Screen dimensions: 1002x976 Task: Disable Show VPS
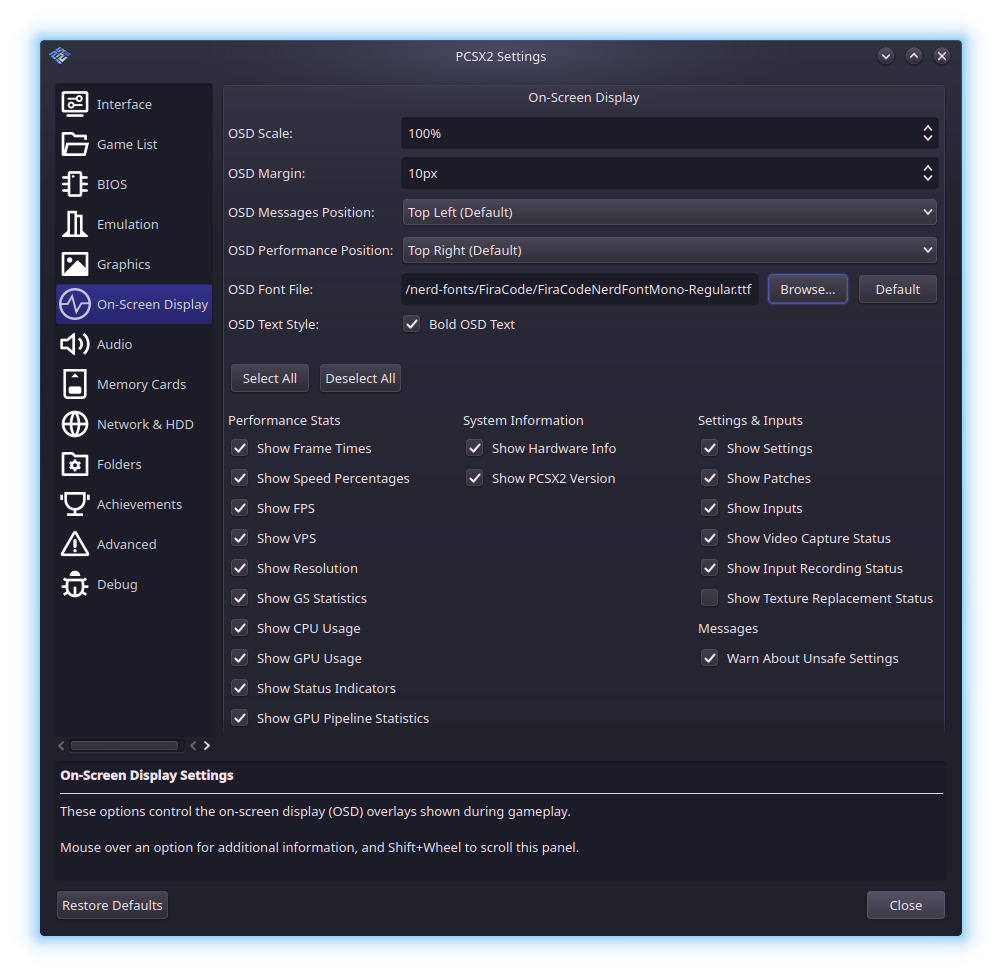coord(240,538)
